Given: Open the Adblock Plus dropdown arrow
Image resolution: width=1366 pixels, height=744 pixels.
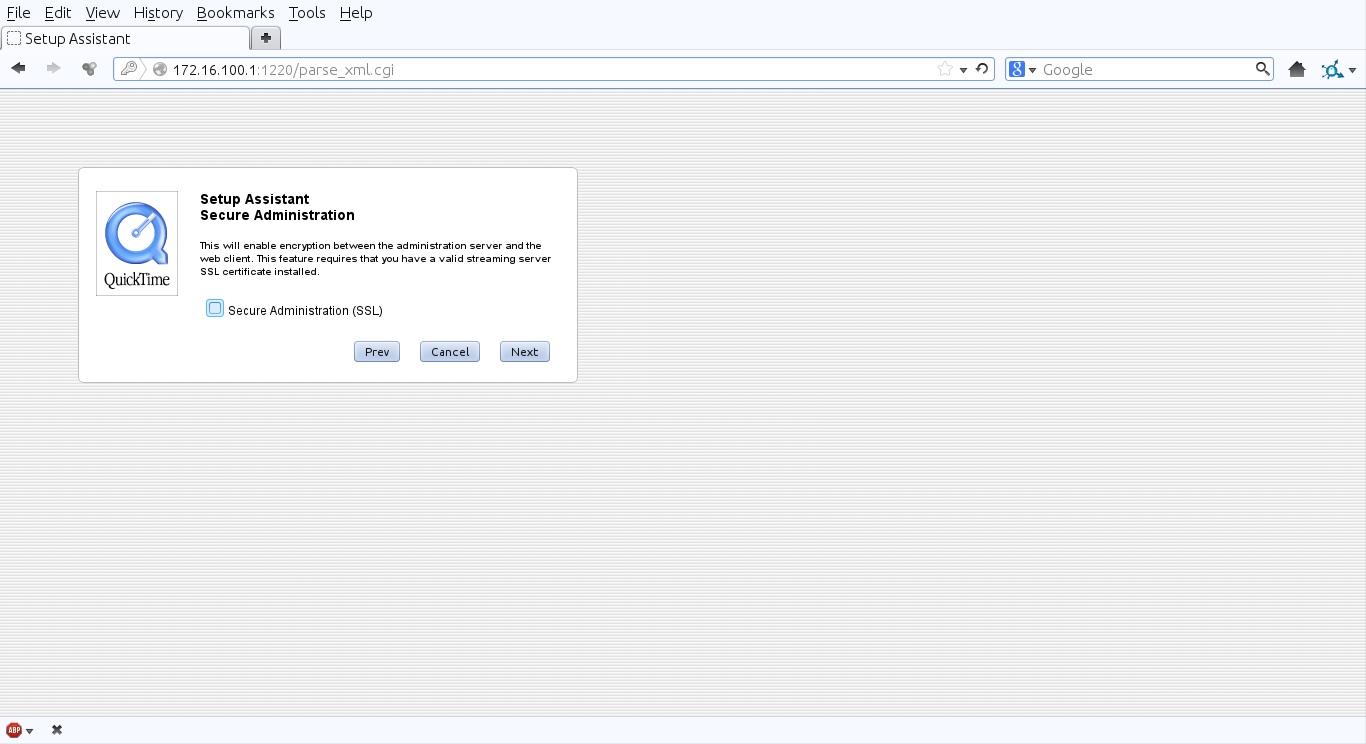Looking at the screenshot, I should [x=31, y=731].
